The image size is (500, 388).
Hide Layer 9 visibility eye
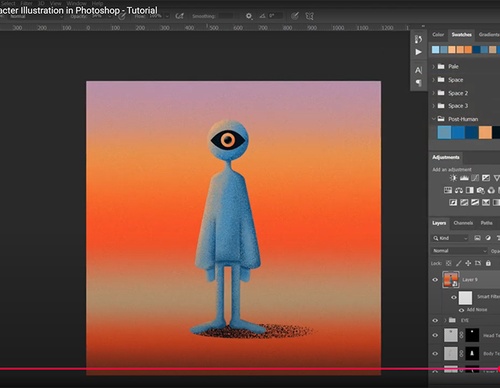[x=435, y=280]
